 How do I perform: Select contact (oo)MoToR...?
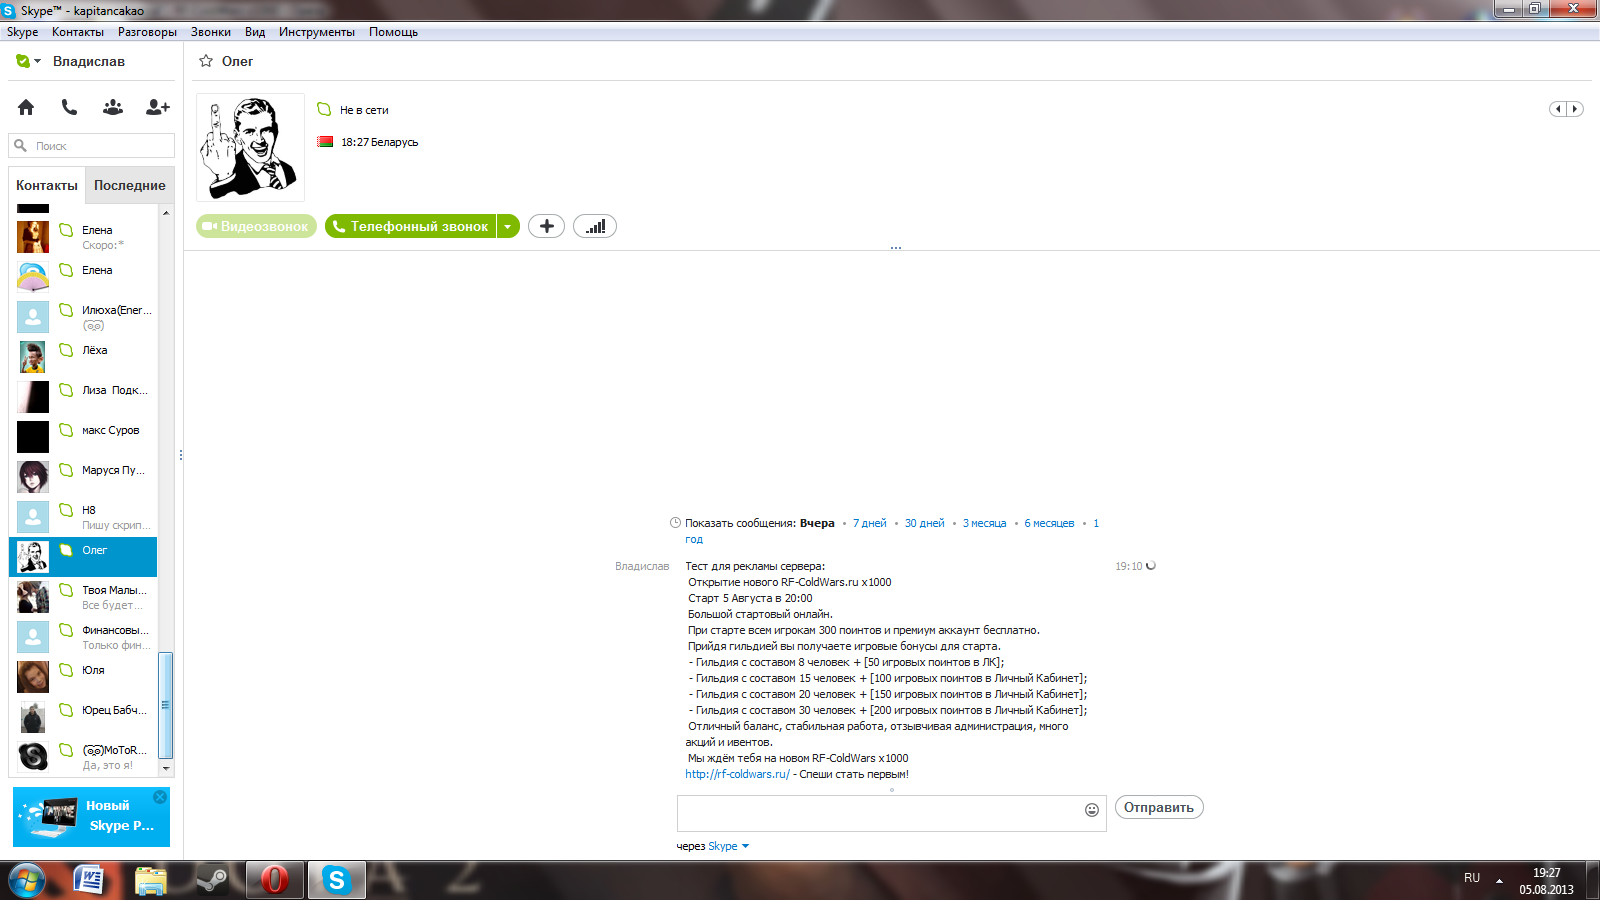tap(83, 757)
